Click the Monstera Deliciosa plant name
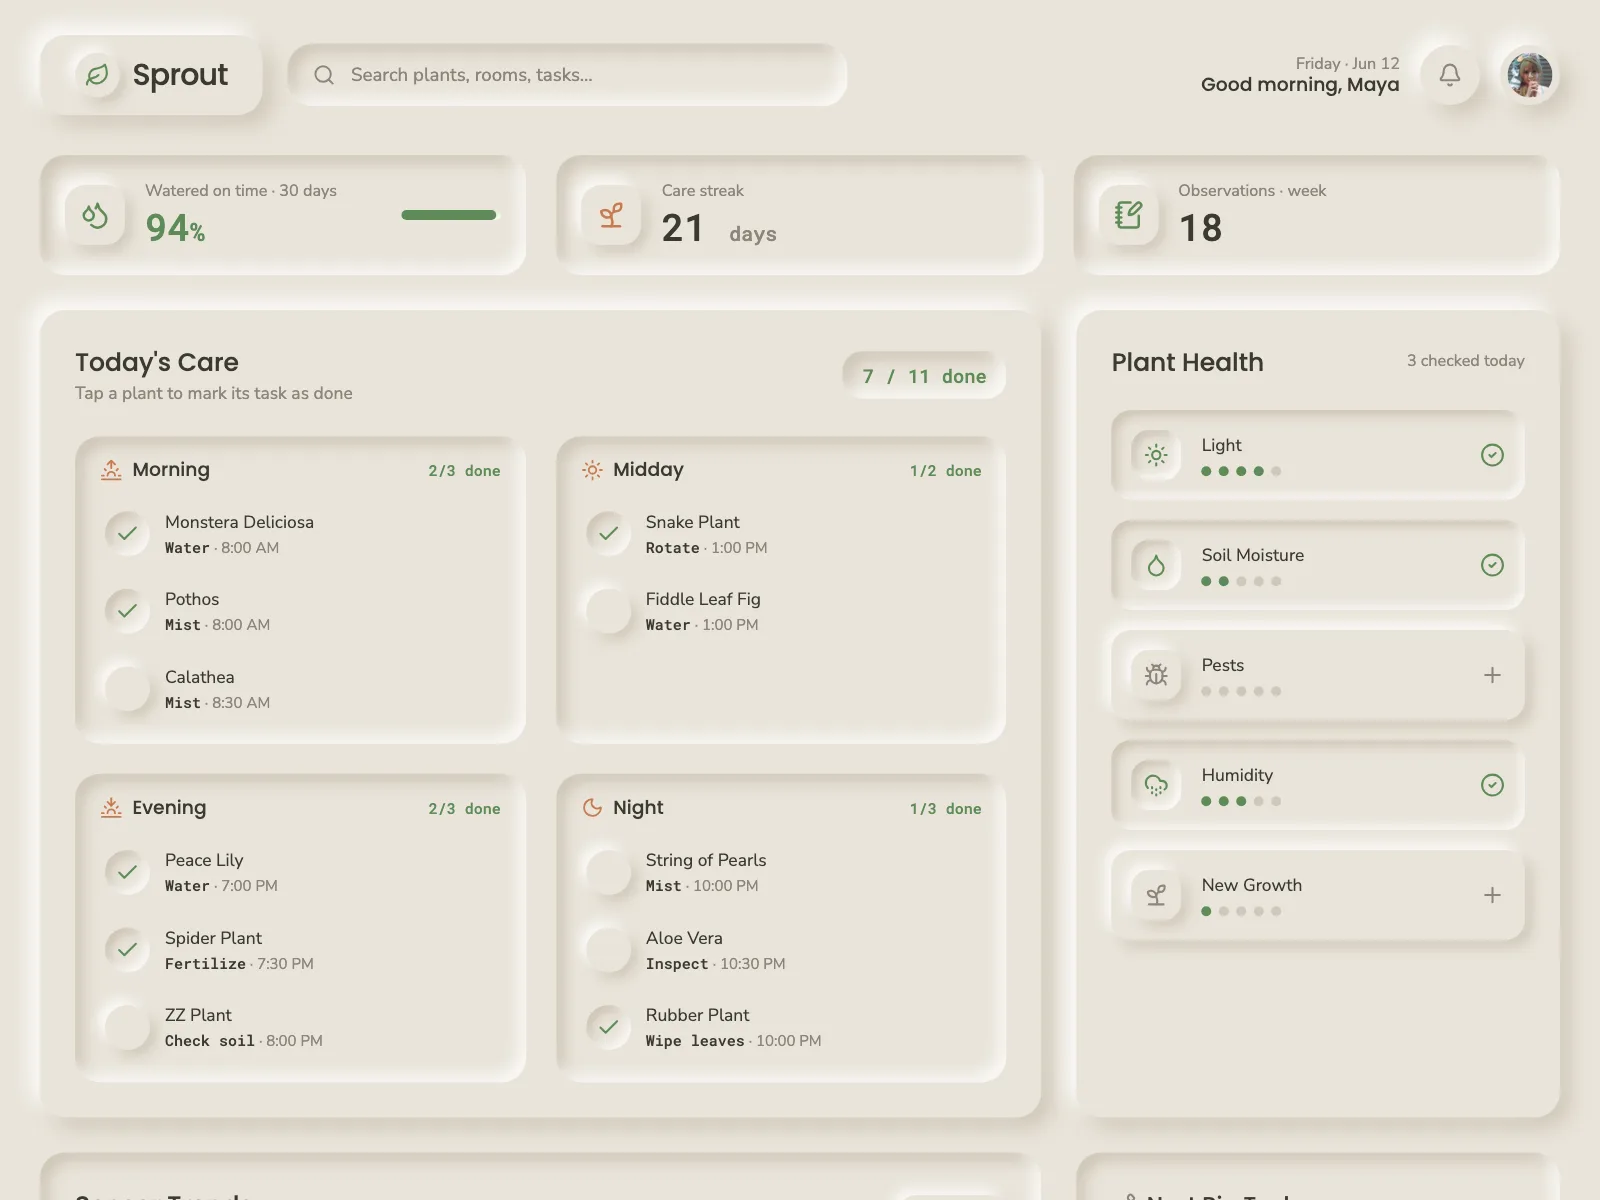1600x1200 pixels. tap(239, 522)
